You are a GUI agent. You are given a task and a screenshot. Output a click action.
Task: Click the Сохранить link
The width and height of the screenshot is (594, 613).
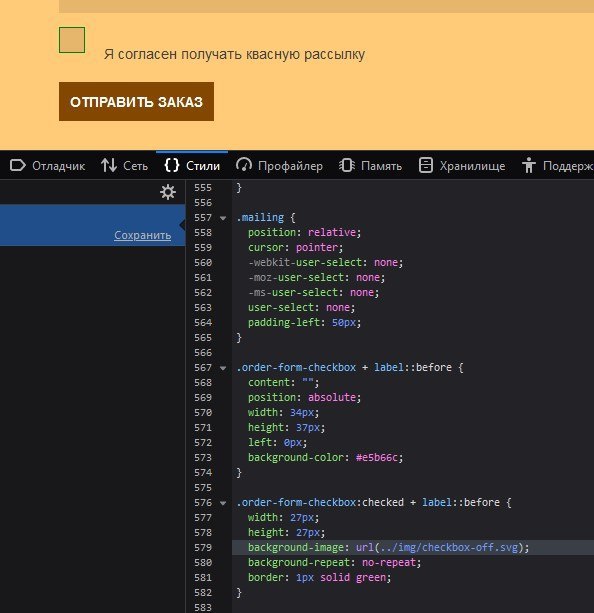[142, 235]
